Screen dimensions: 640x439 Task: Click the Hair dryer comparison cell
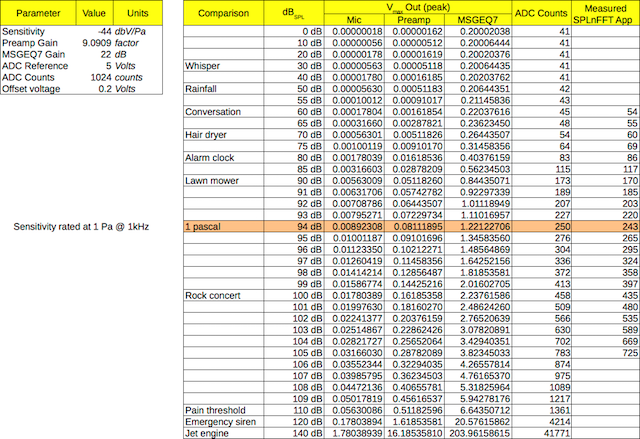pyautogui.click(x=207, y=135)
